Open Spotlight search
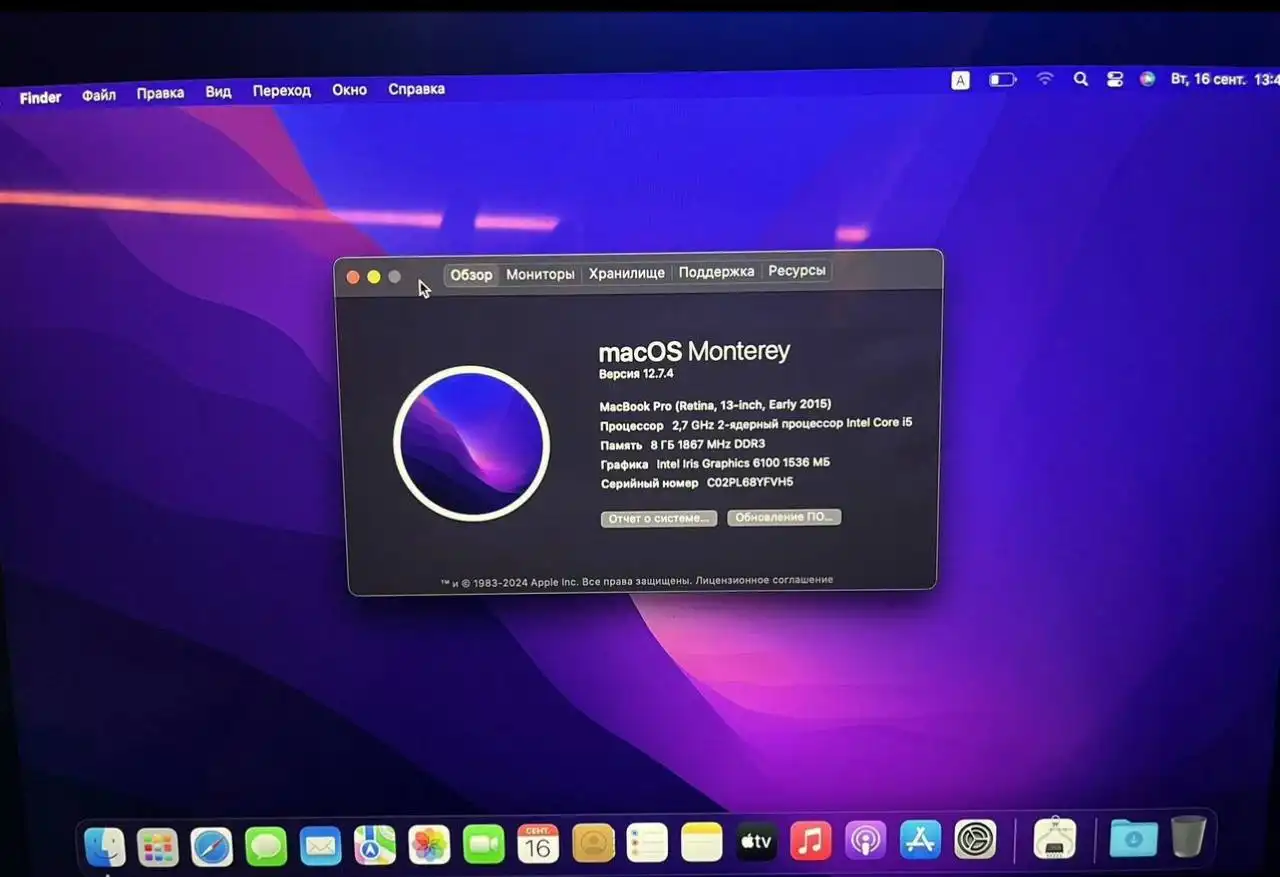 (1081, 79)
